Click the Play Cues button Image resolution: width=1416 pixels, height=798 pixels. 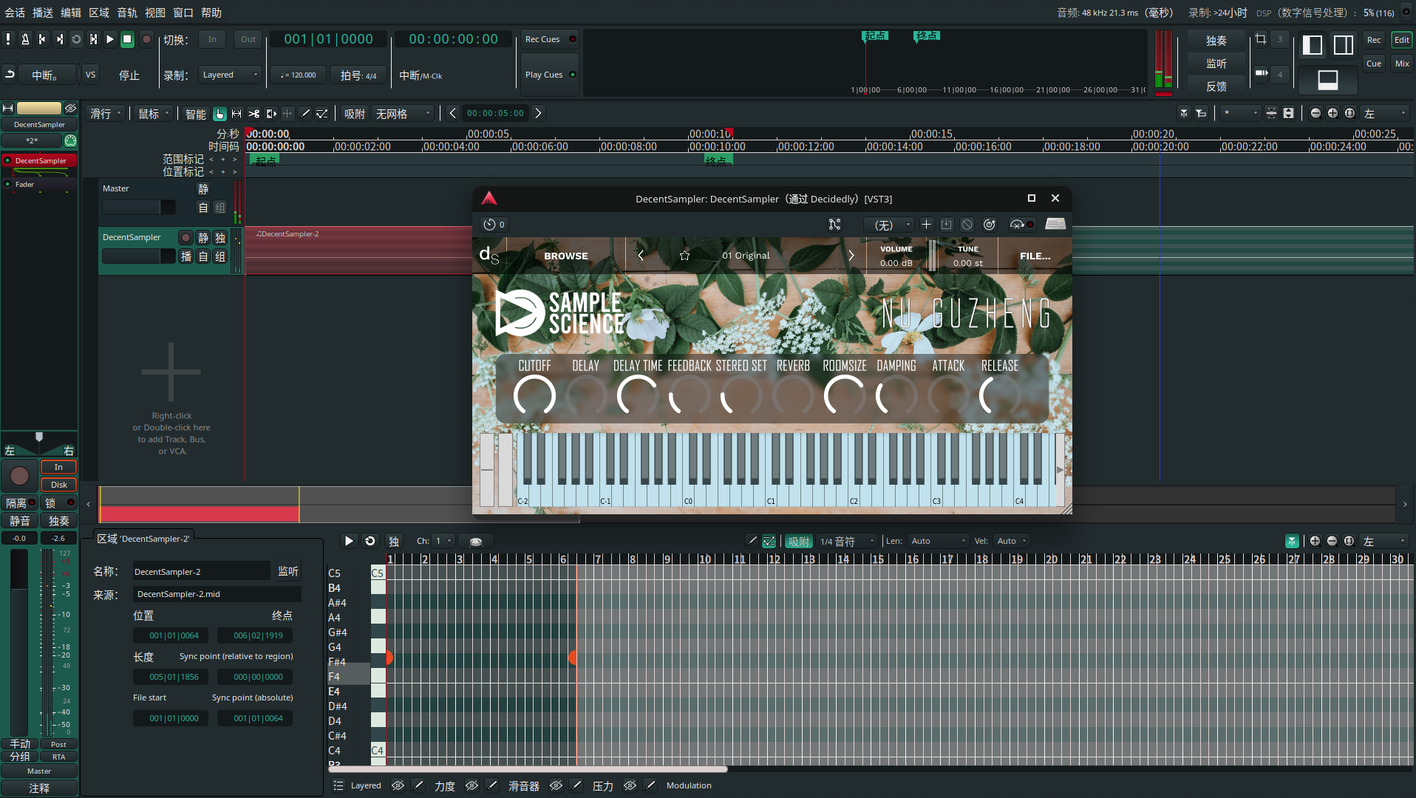(550, 75)
